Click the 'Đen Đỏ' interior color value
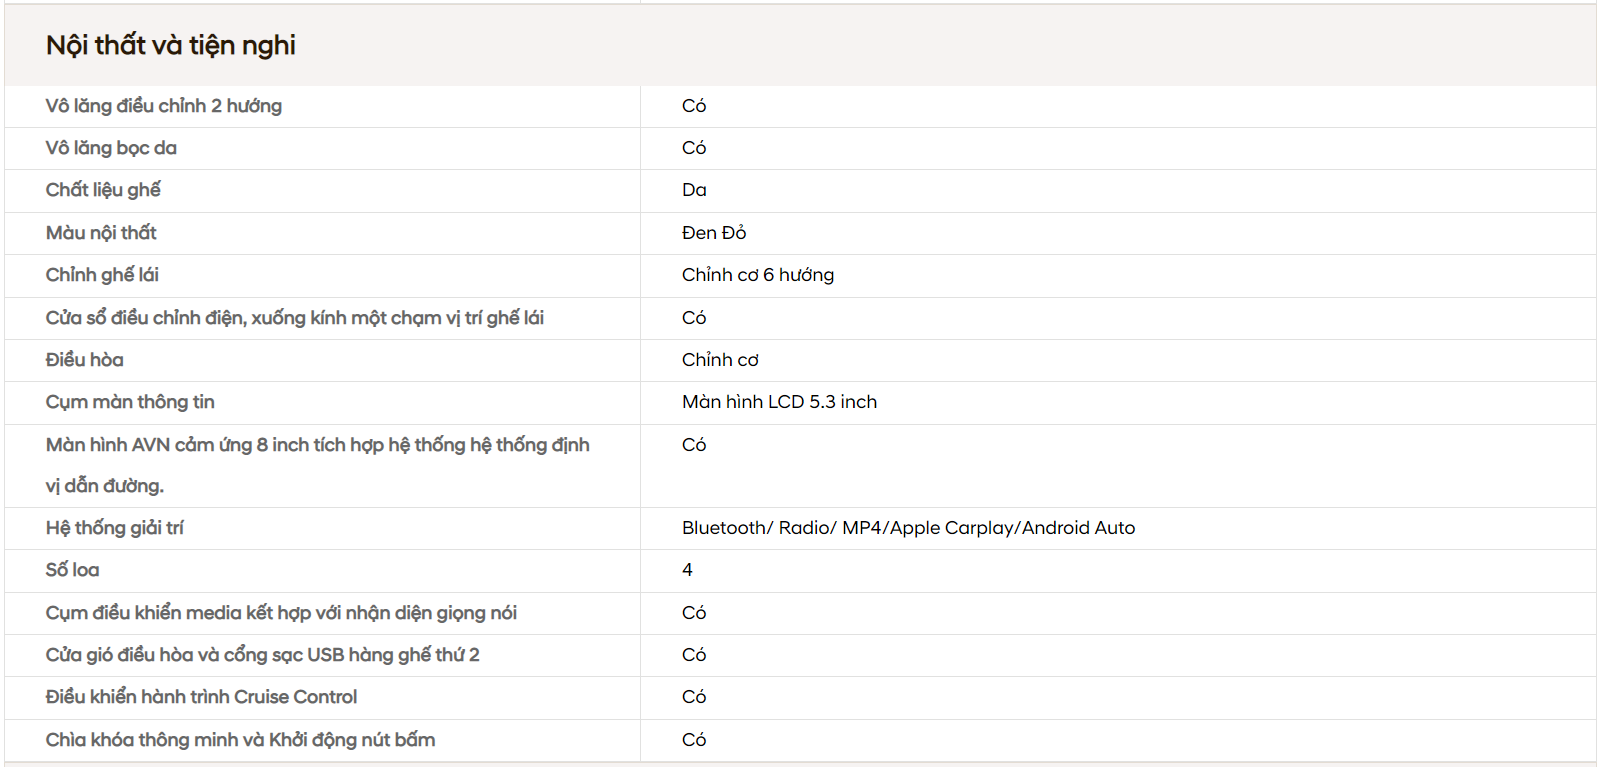 click(714, 233)
